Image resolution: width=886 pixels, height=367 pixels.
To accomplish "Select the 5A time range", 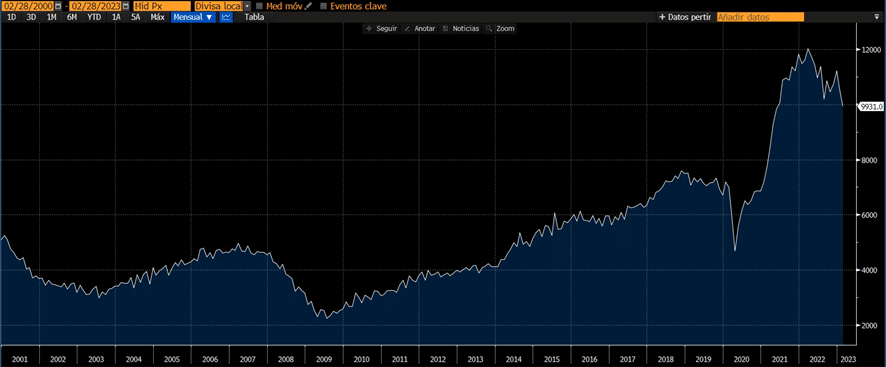I will point(136,17).
